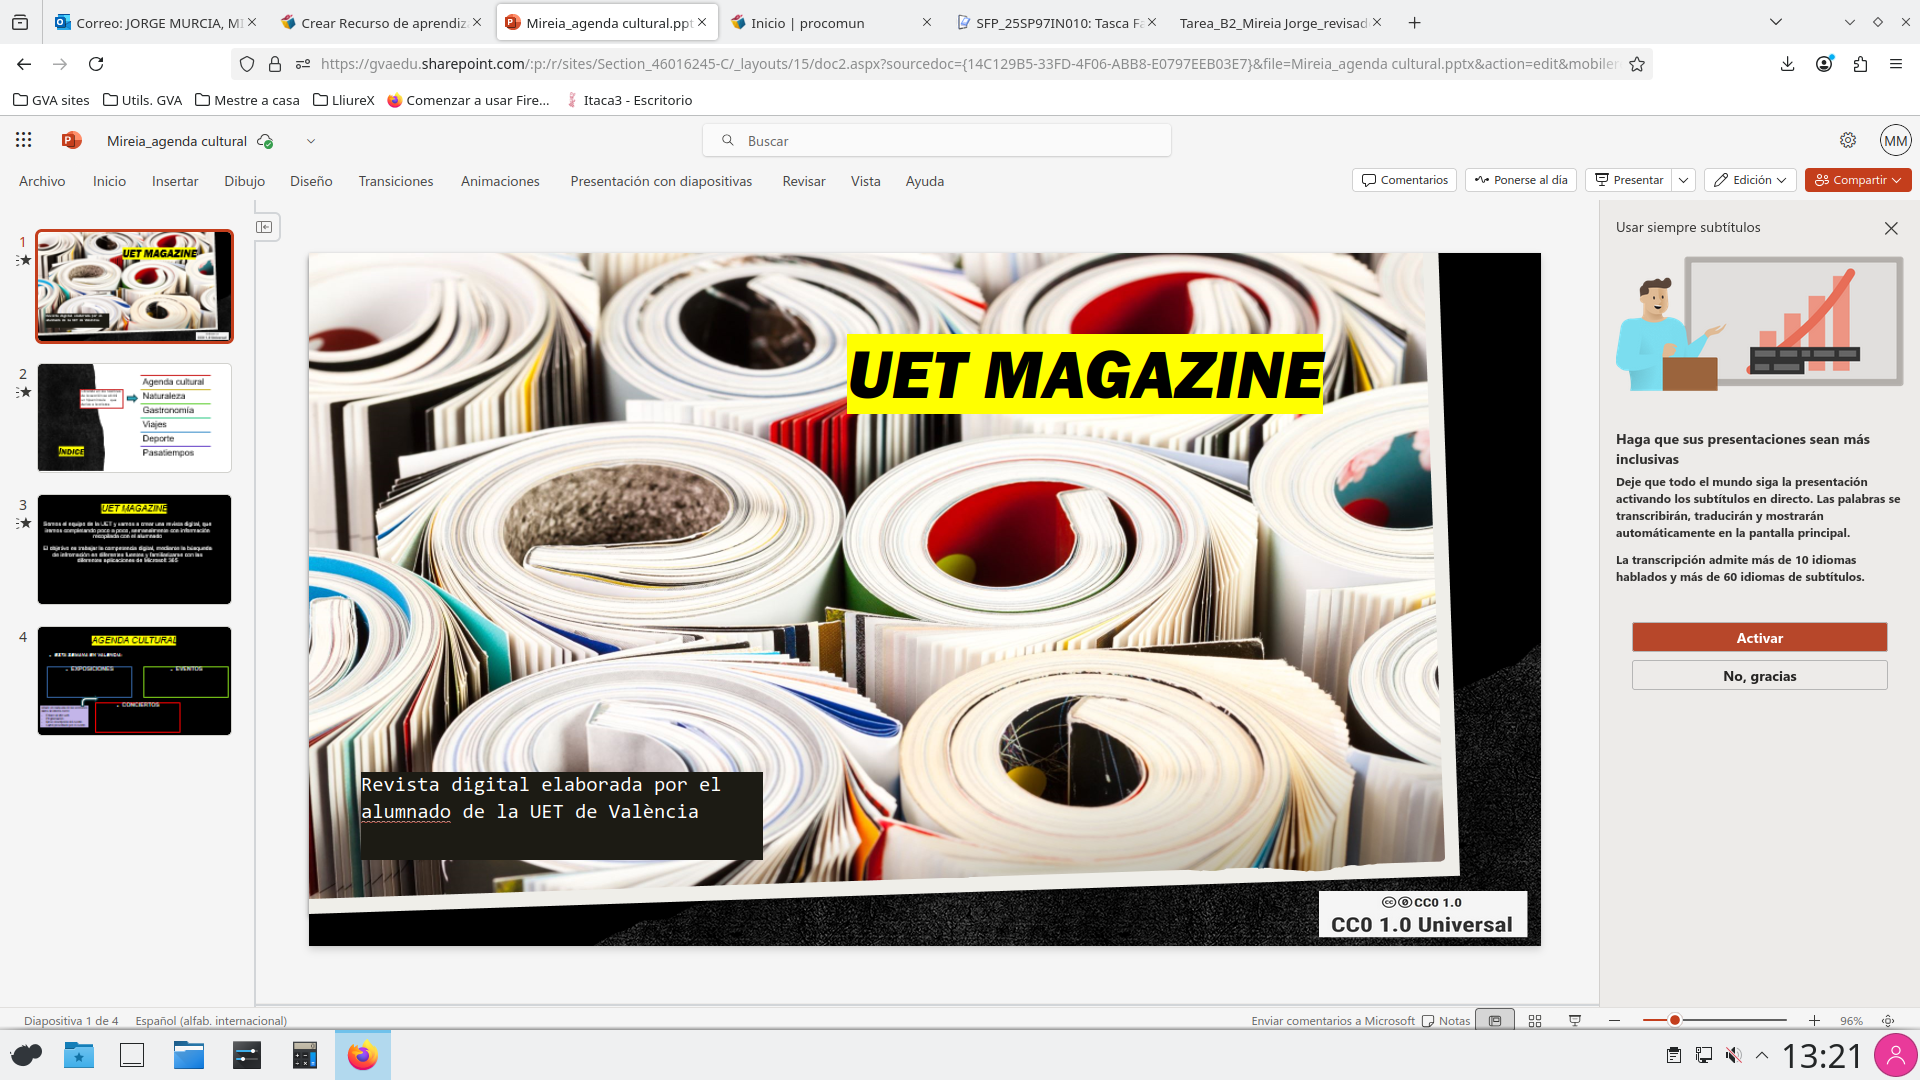Select slide 4 Agenda Cultural thumbnail
Image resolution: width=1920 pixels, height=1080 pixels.
click(134, 681)
